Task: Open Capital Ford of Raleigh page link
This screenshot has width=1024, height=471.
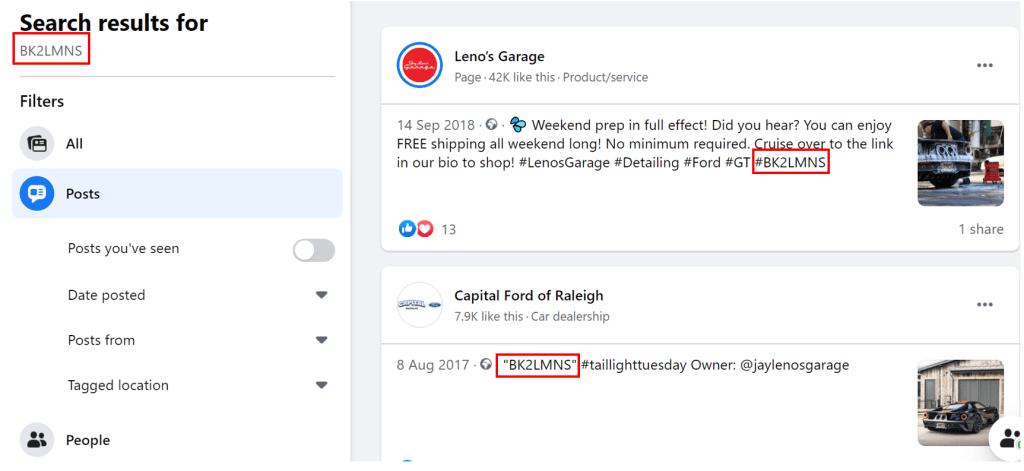Action: click(529, 296)
